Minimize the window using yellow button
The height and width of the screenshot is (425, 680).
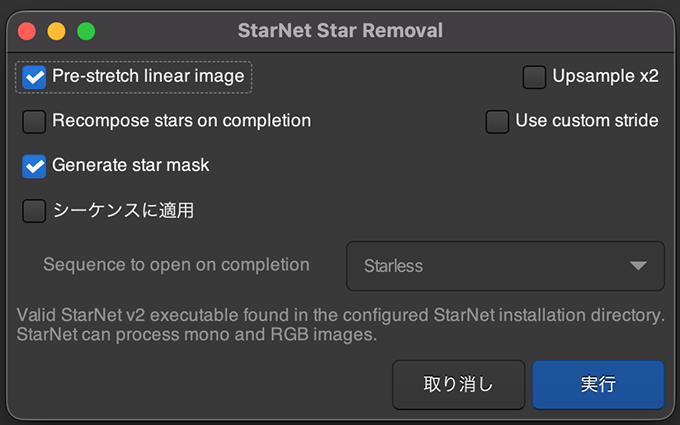(56, 31)
